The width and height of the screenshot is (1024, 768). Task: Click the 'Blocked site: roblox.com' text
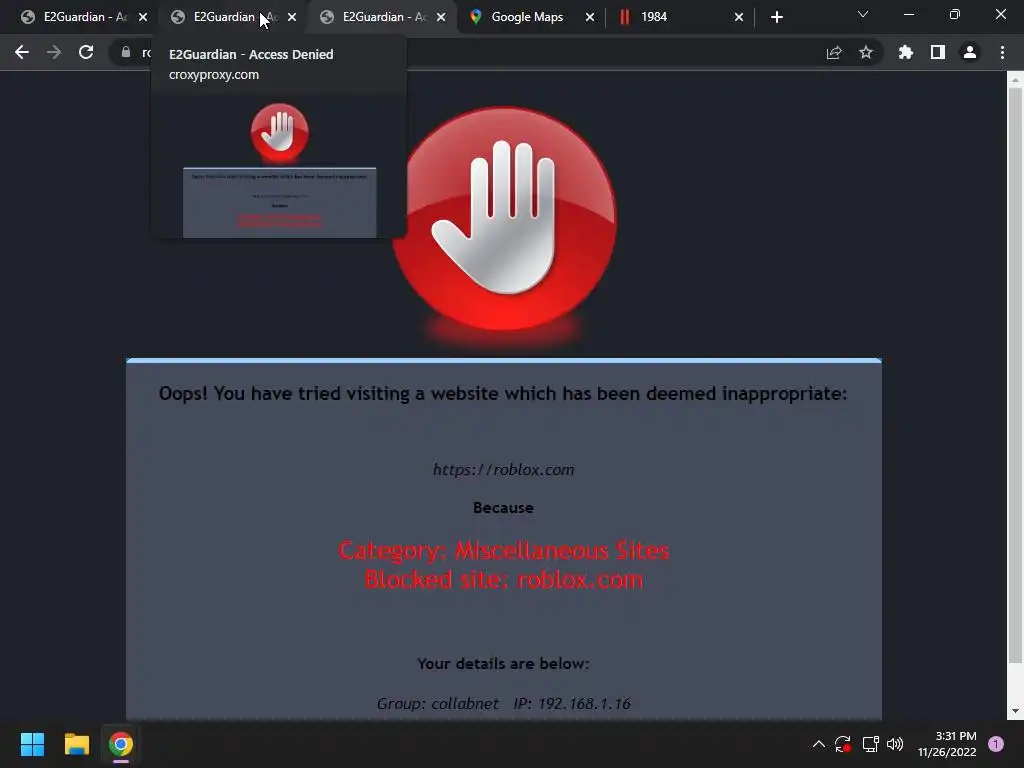click(504, 580)
